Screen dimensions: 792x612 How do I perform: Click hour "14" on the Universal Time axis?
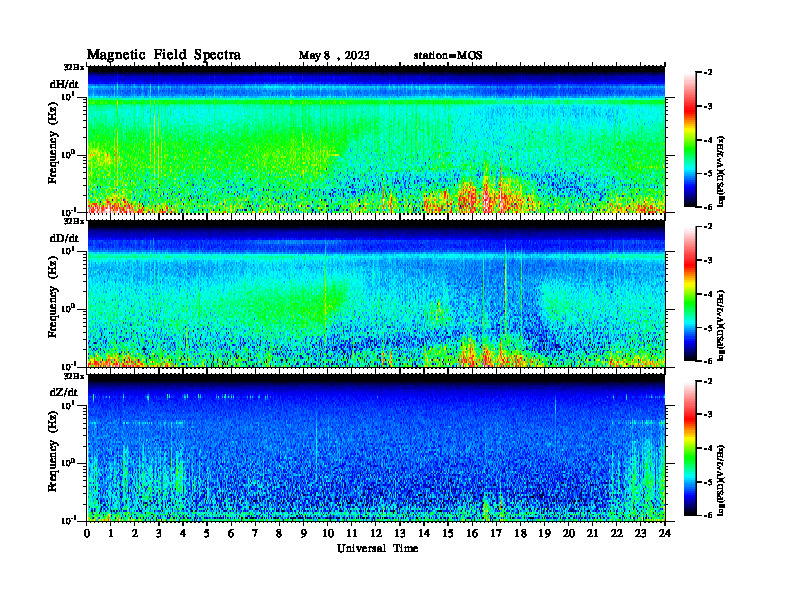pos(424,533)
